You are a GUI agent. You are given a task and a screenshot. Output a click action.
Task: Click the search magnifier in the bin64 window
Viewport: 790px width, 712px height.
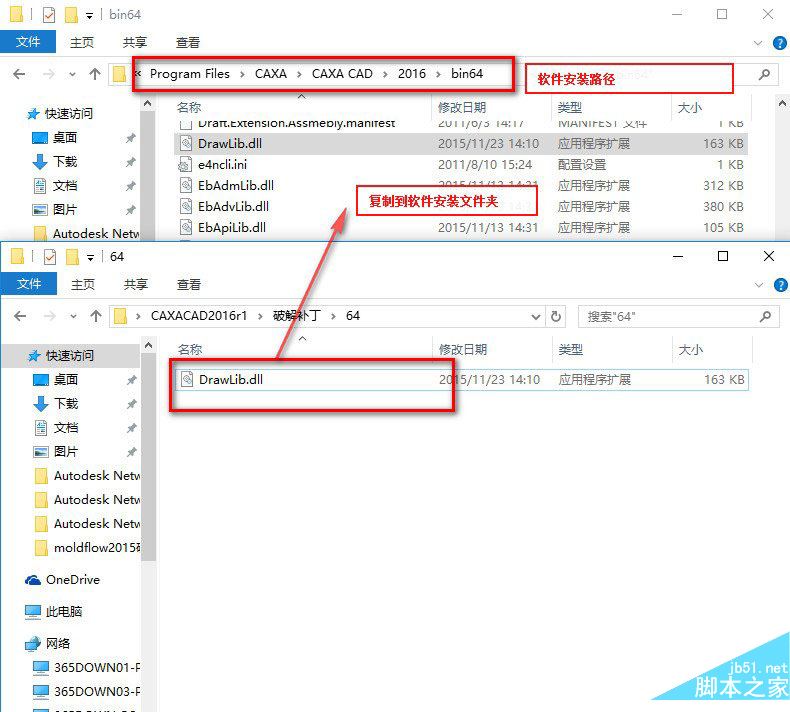pos(764,75)
